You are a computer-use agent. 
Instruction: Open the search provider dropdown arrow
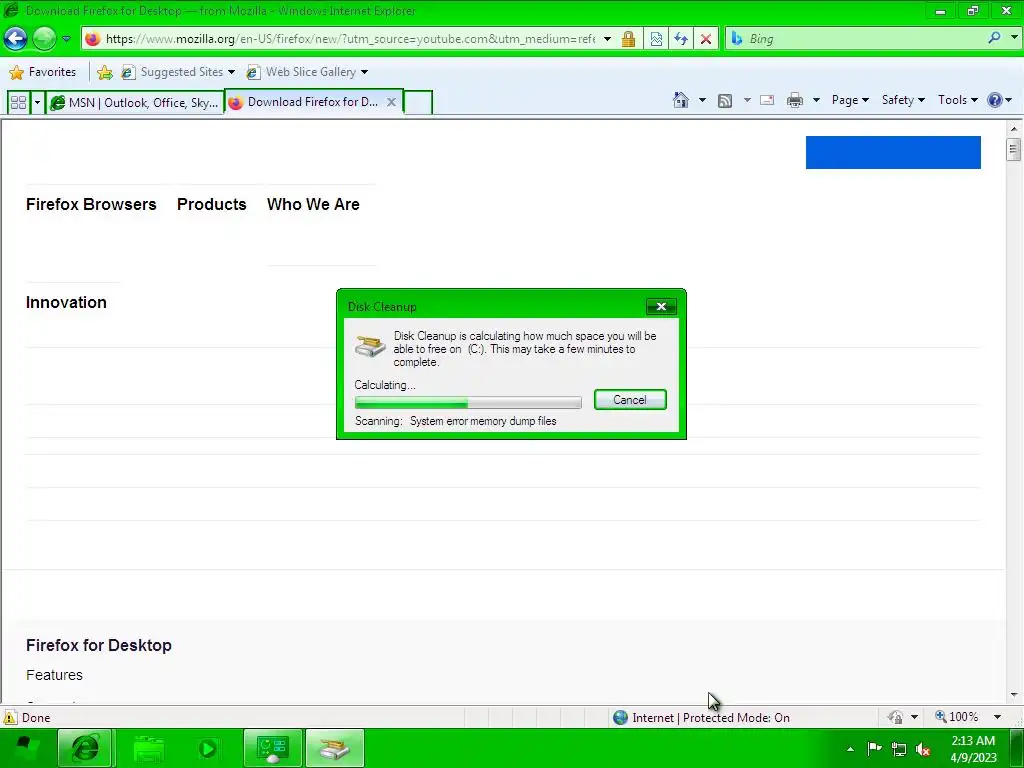(1014, 38)
